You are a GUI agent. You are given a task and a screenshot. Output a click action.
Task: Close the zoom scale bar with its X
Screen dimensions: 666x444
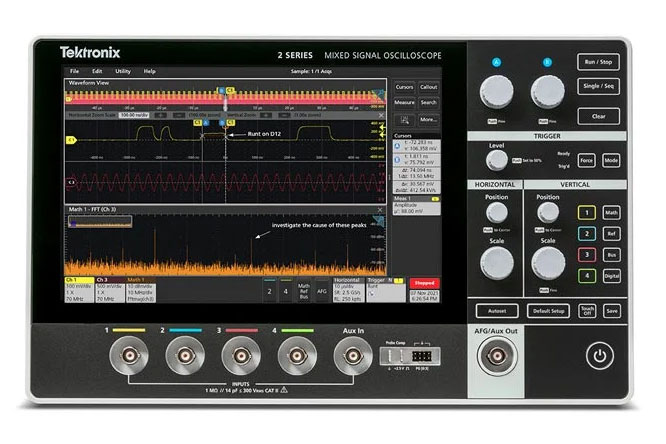381,115
